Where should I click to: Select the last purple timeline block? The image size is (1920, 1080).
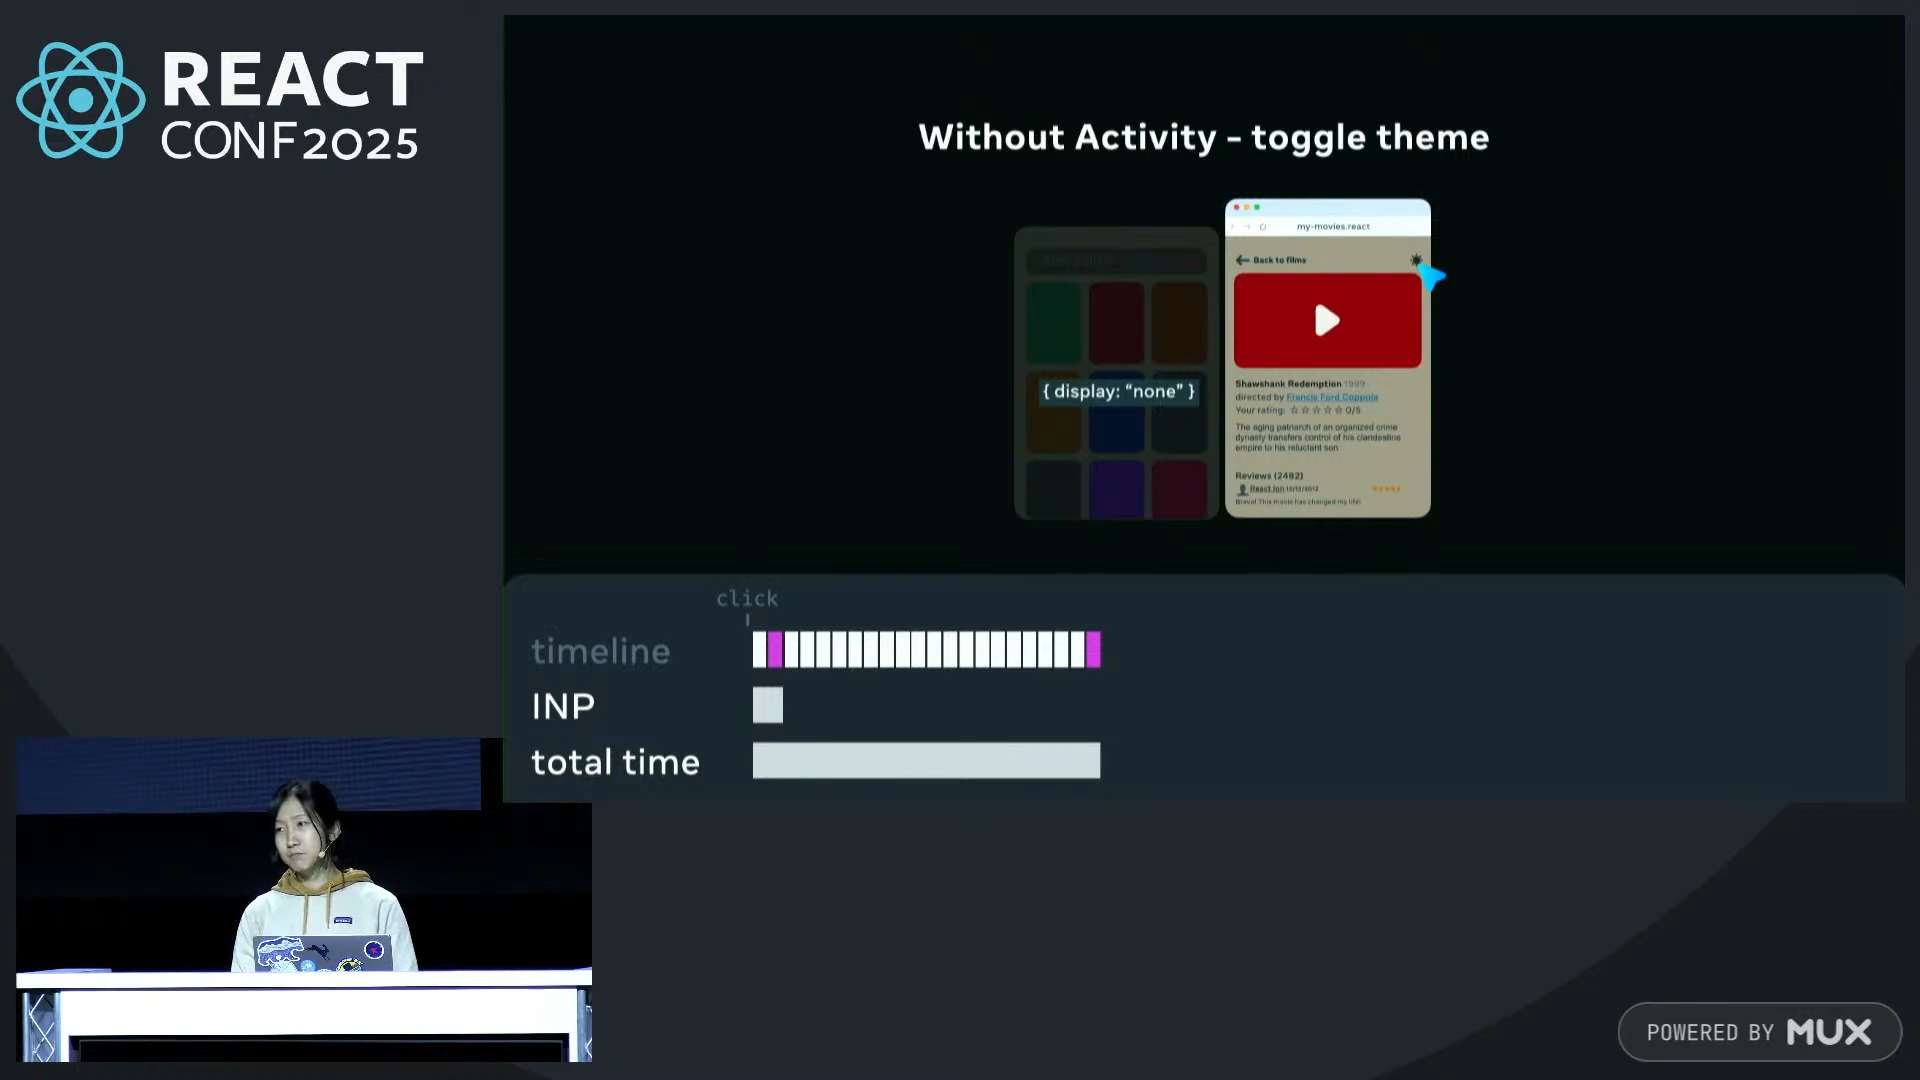tap(1093, 650)
